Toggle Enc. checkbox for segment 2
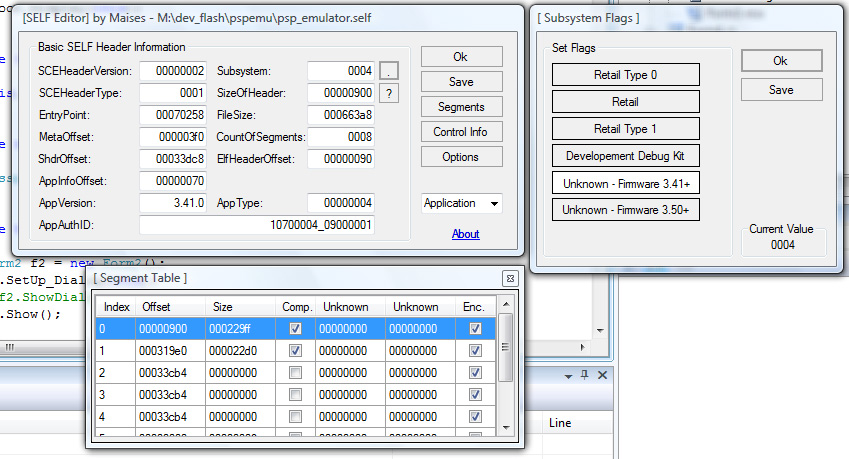Screen dimensions: 849x459 [475, 373]
